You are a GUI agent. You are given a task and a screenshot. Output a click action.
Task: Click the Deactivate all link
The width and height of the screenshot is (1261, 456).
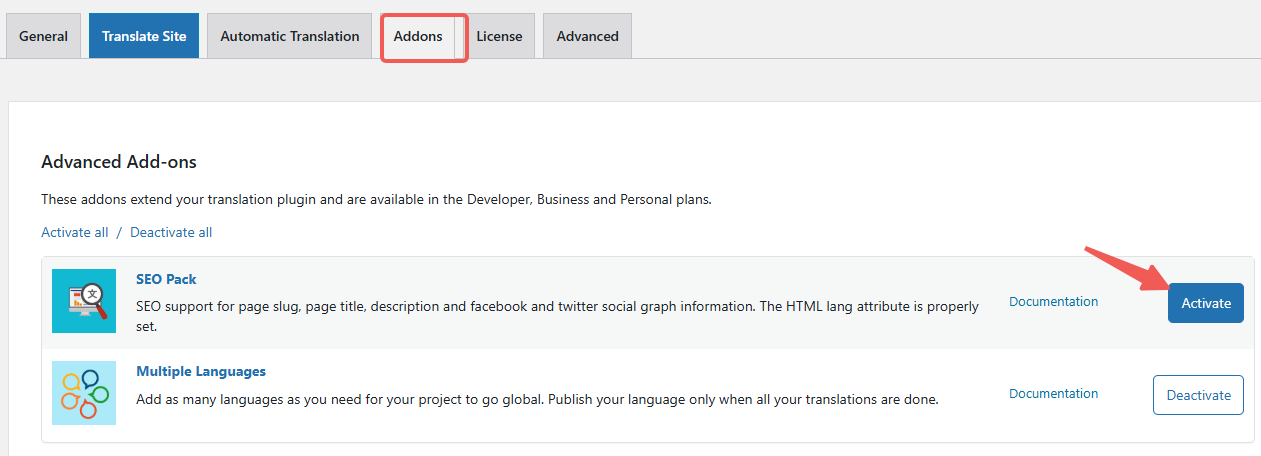coord(171,232)
